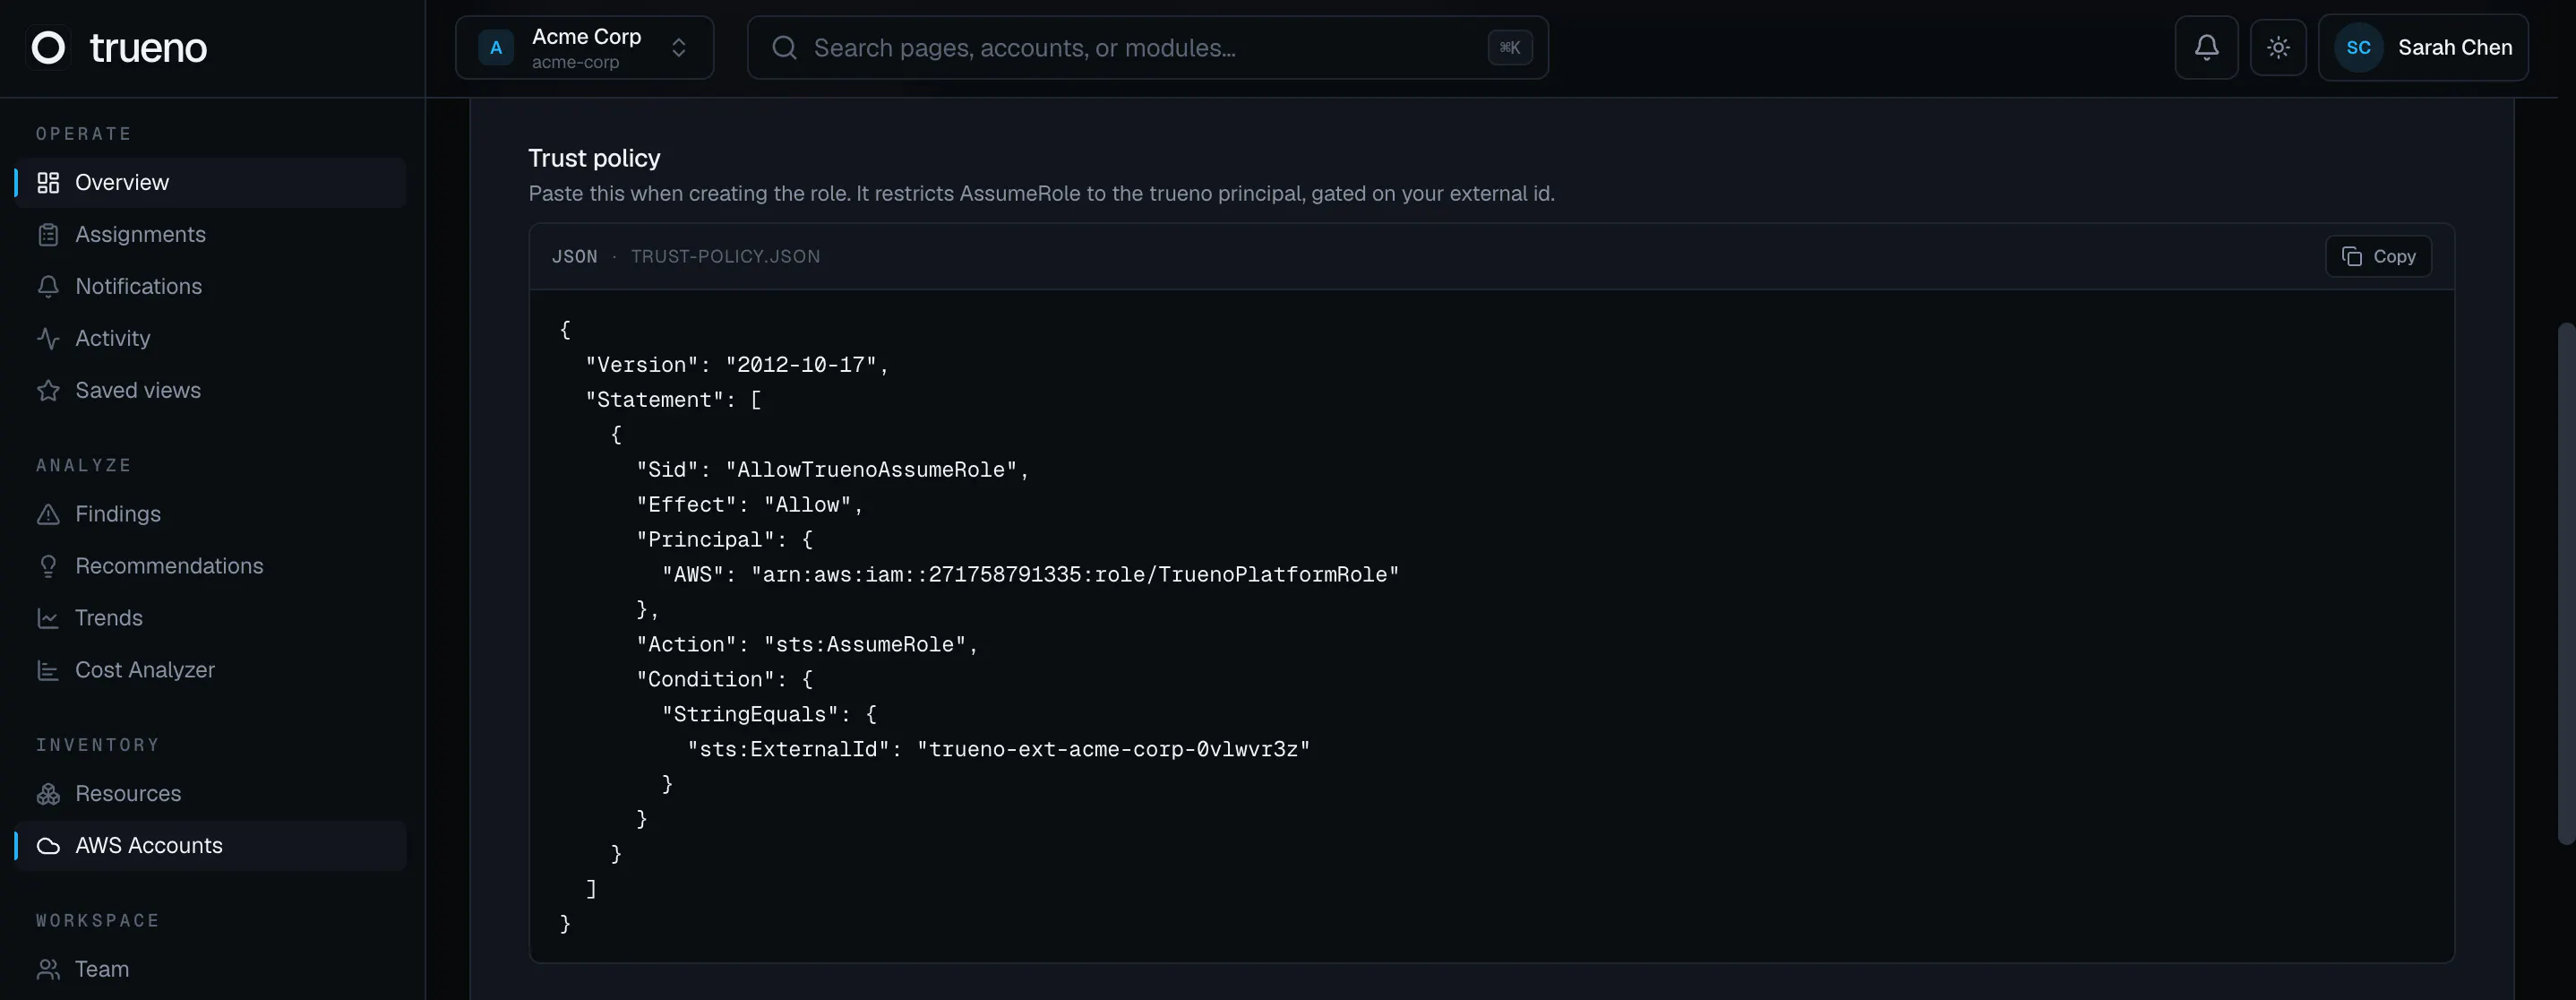The image size is (2576, 1000).
Task: Expand the Acme Corp workspace switcher chevron
Action: coord(679,47)
